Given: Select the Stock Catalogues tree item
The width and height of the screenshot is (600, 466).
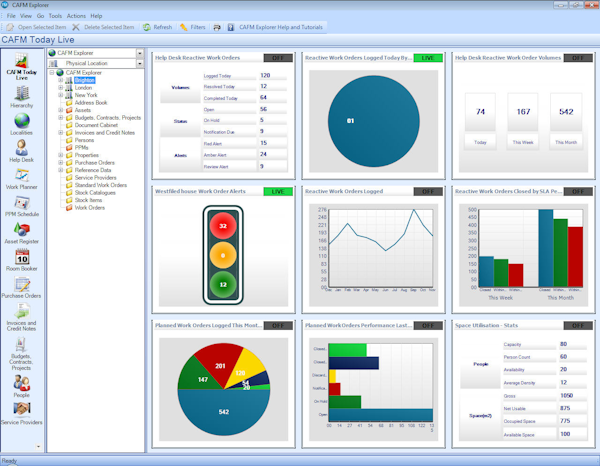Looking at the screenshot, I should [95, 192].
